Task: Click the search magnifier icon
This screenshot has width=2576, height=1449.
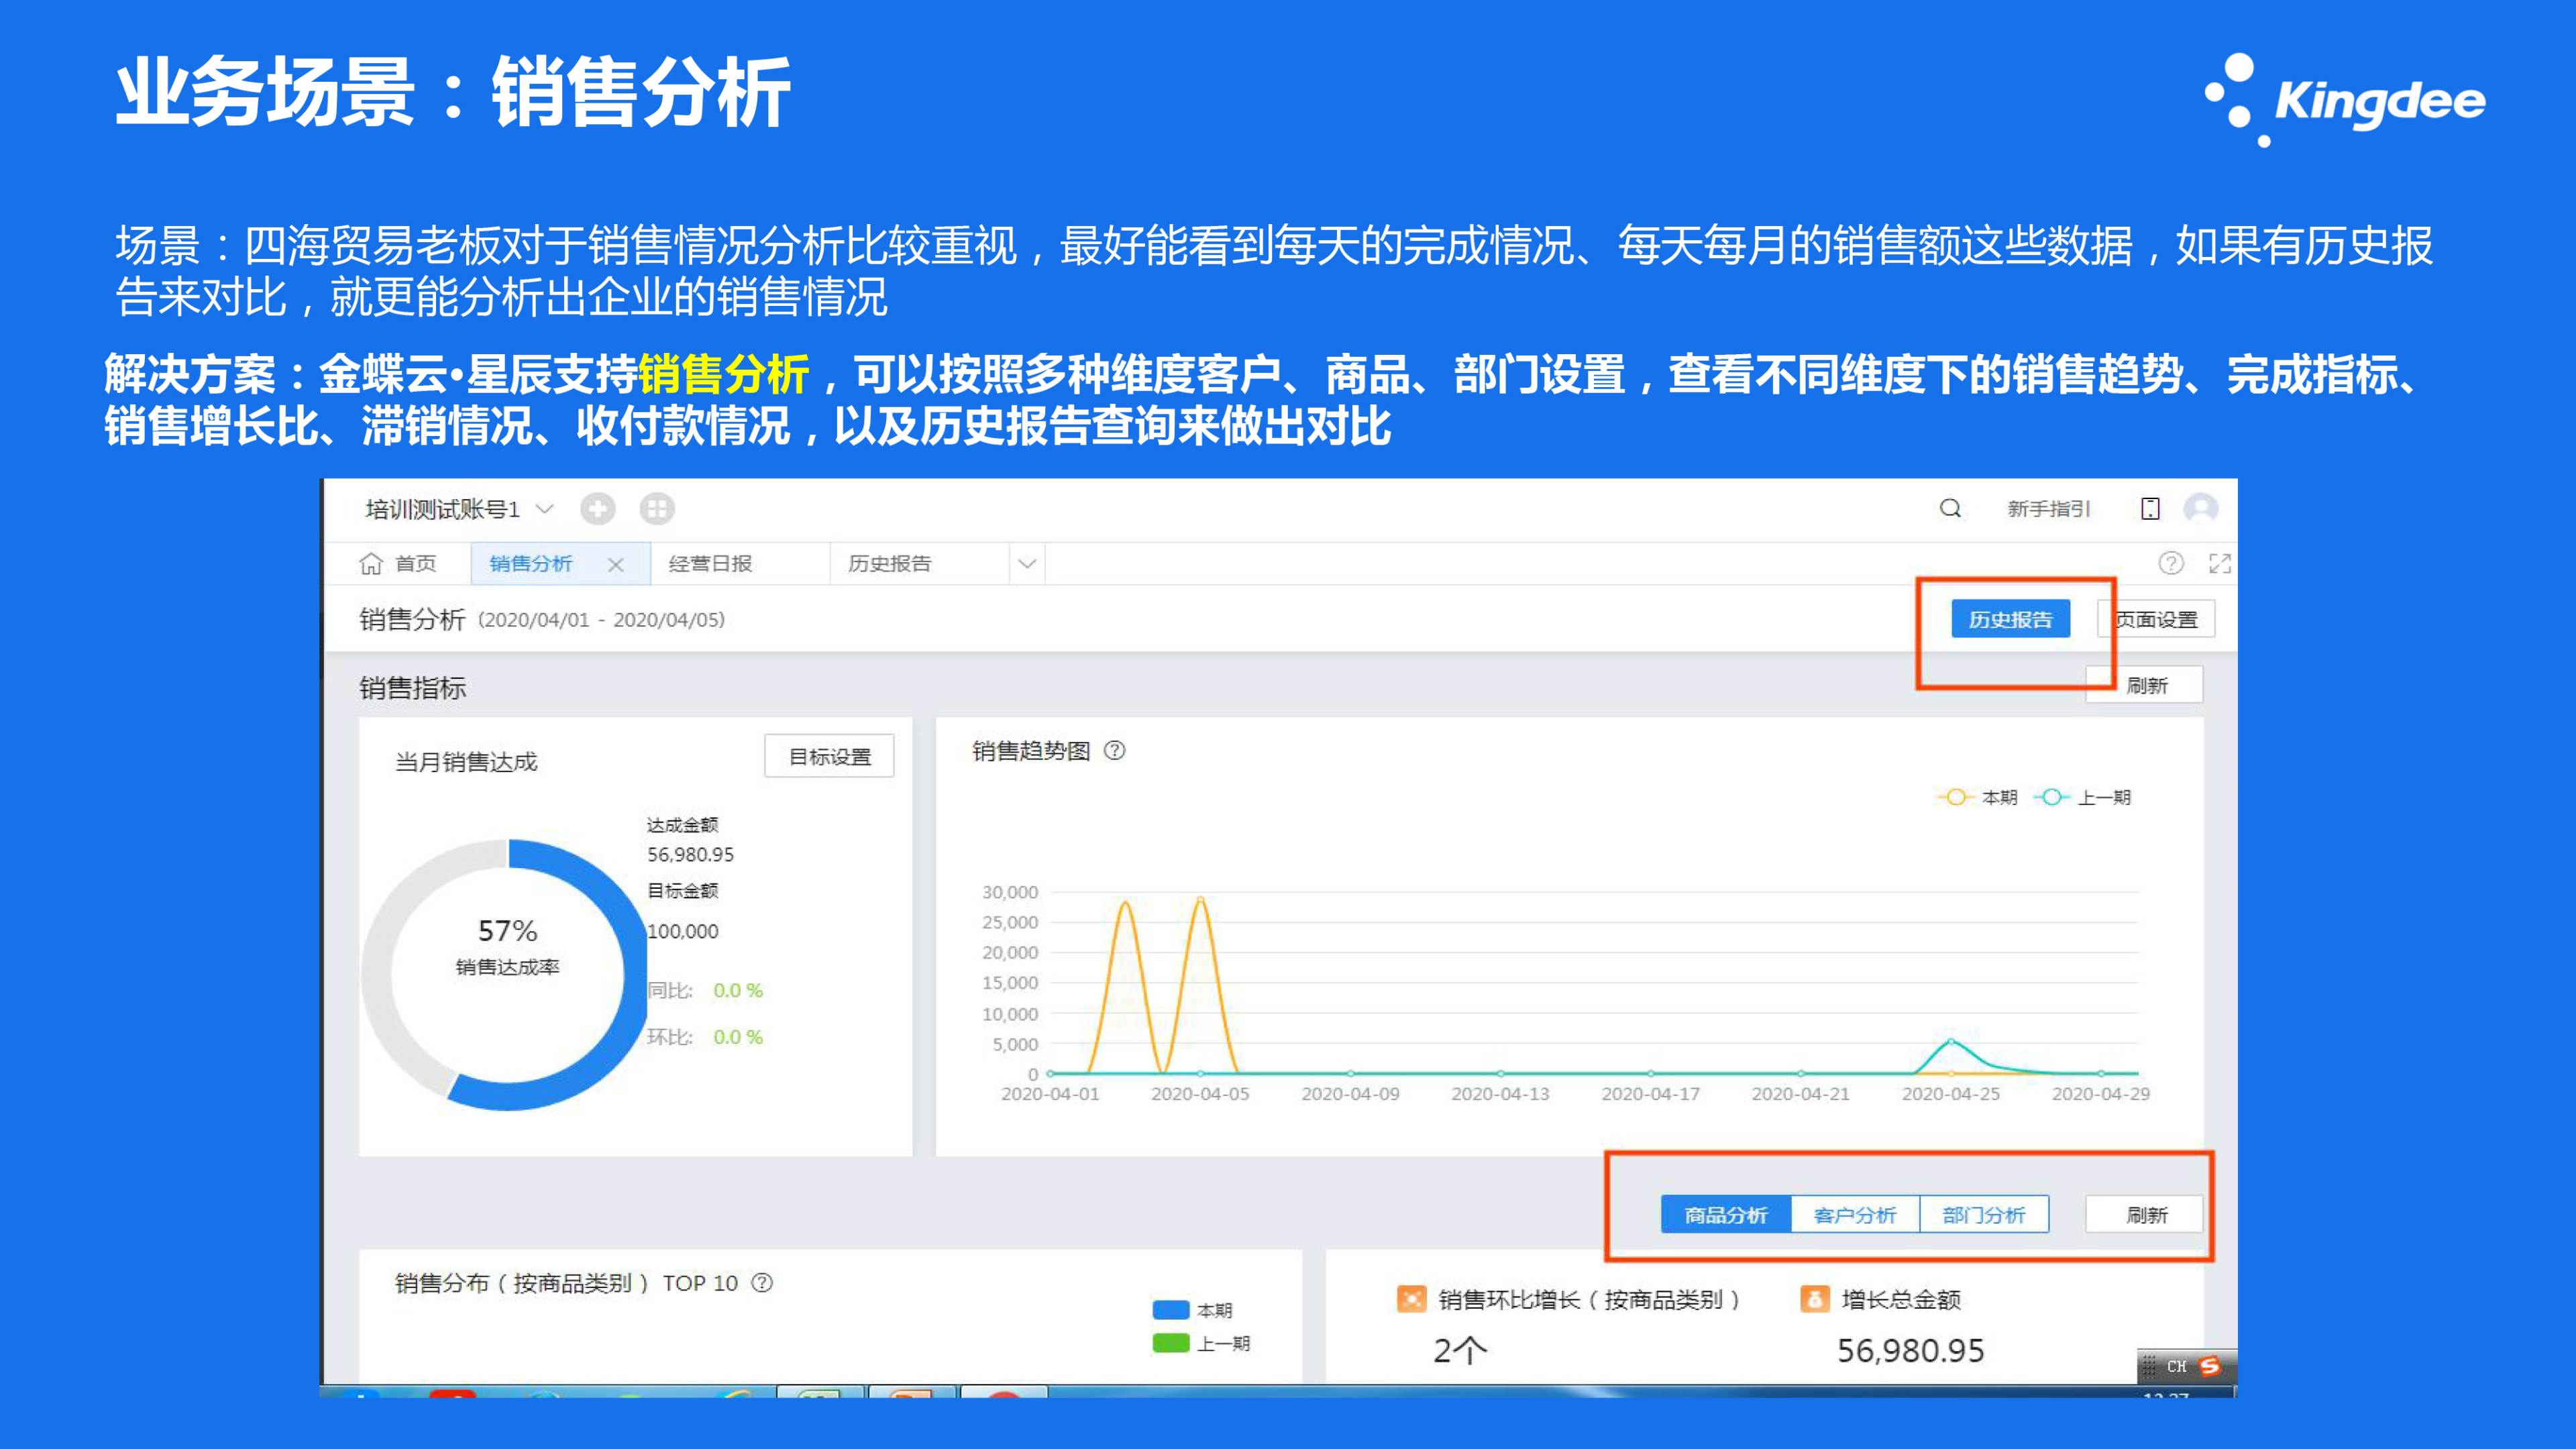Action: coord(1950,508)
